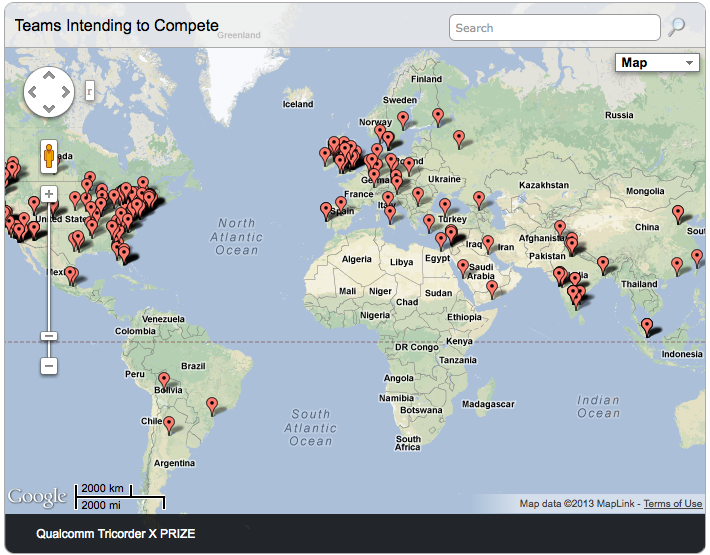Select the pin east of the Black Sea
The height and width of the screenshot is (555, 710).
coord(479,199)
